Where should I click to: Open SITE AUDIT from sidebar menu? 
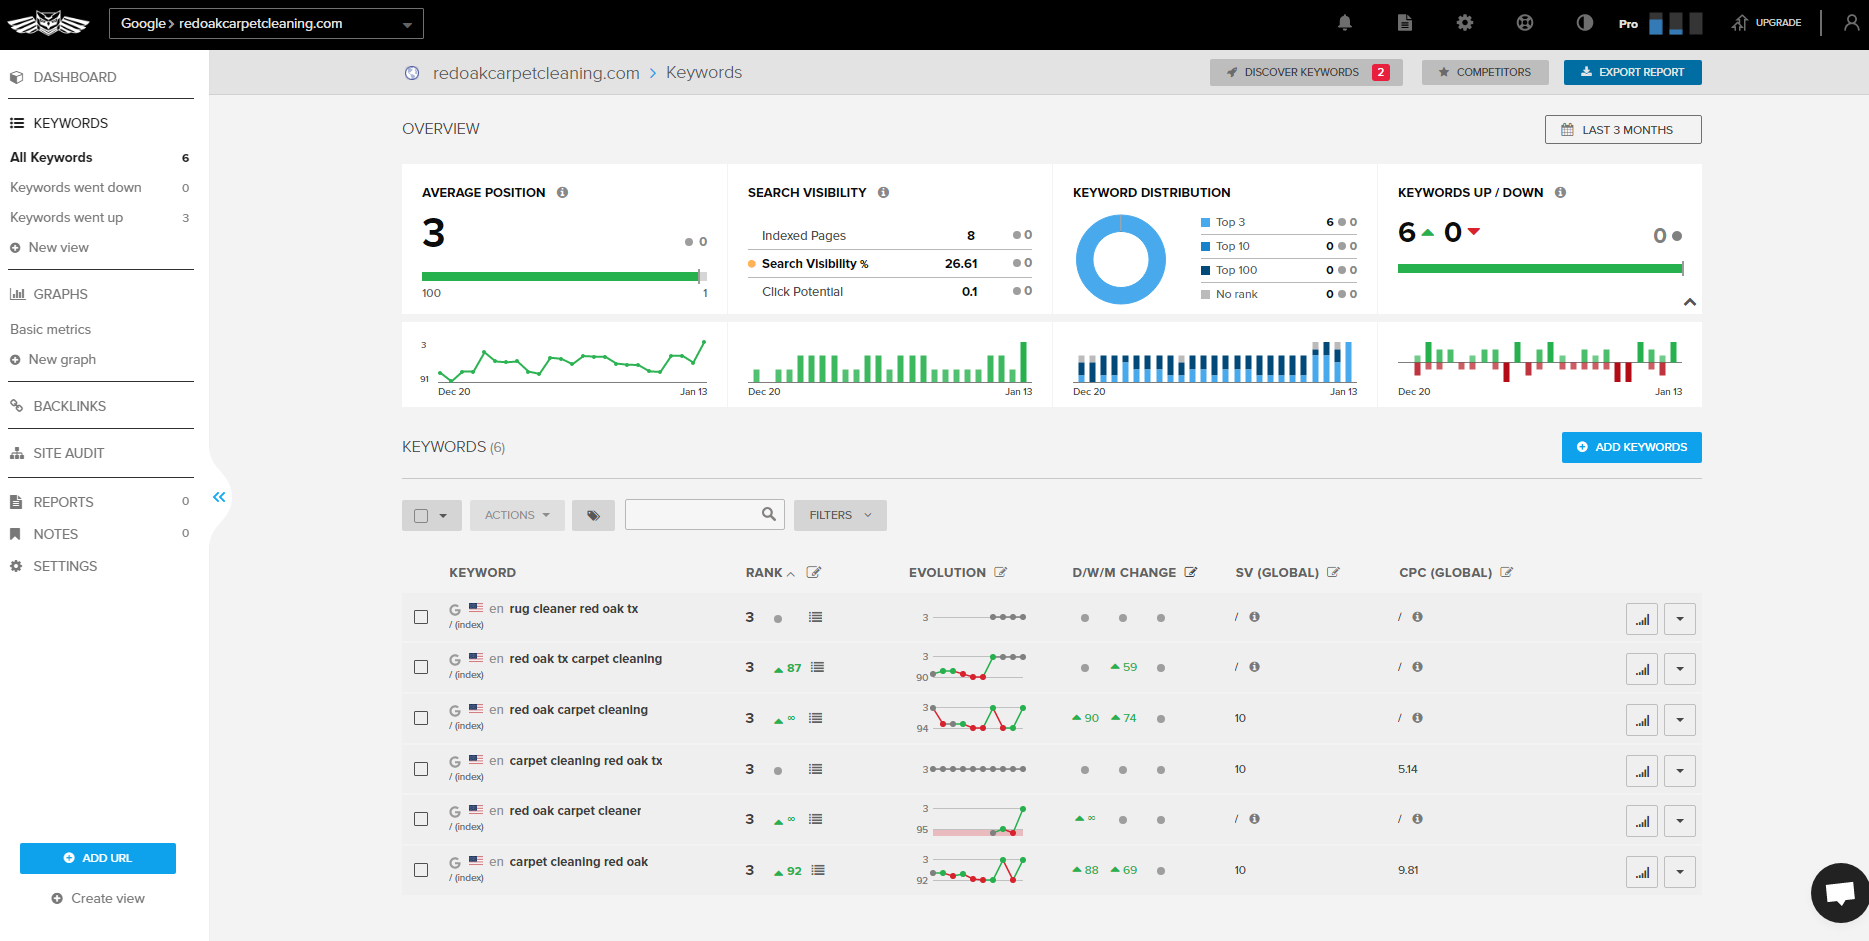(68, 453)
